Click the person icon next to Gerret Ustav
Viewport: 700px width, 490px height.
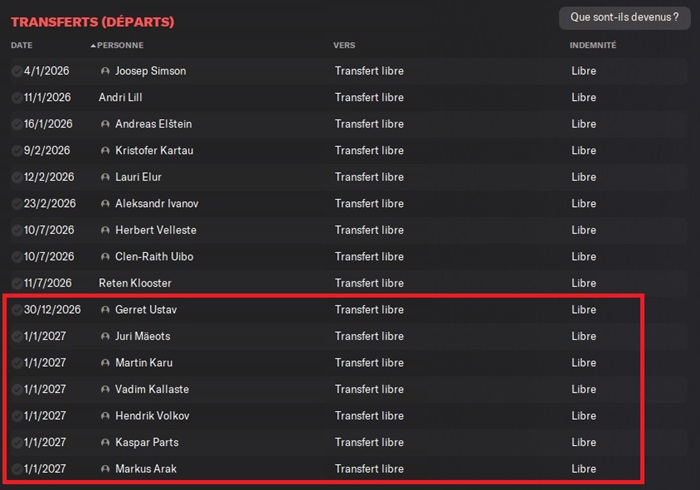[105, 310]
